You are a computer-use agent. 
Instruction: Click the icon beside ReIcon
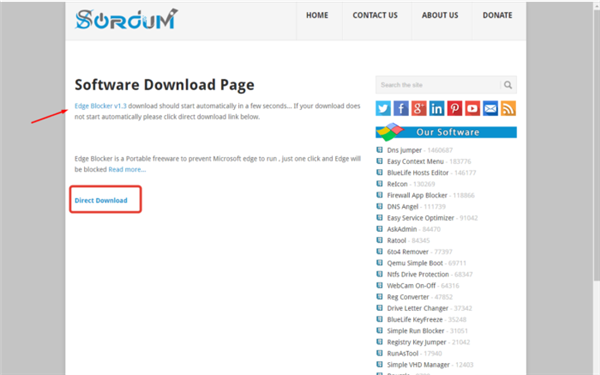(380, 184)
